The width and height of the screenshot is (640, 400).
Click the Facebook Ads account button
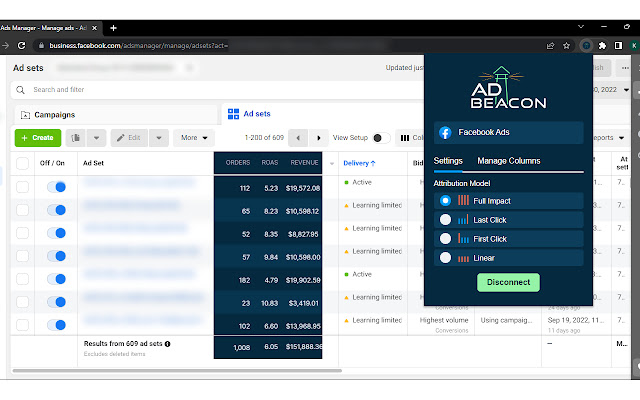508,132
